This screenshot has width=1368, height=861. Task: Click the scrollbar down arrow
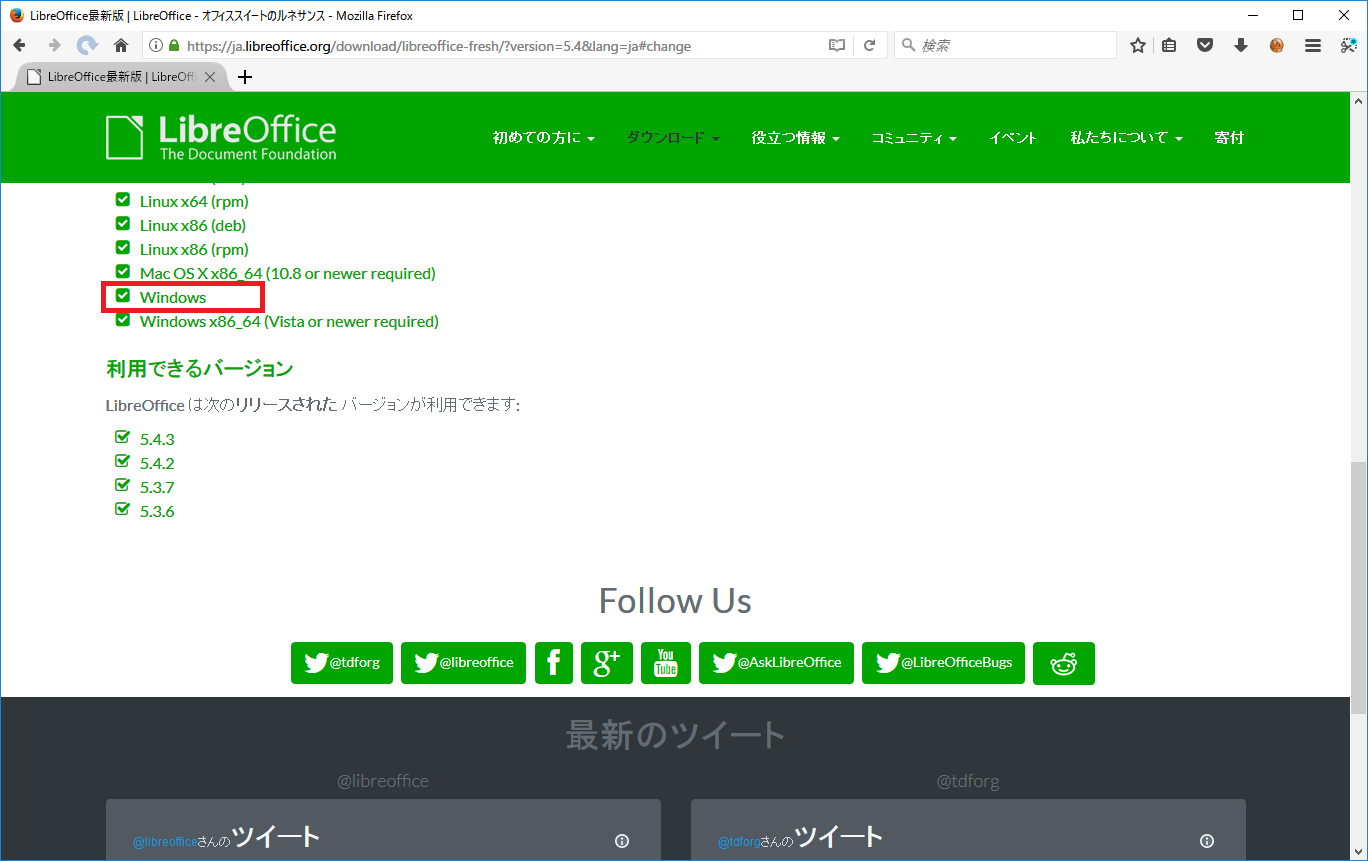click(1358, 852)
